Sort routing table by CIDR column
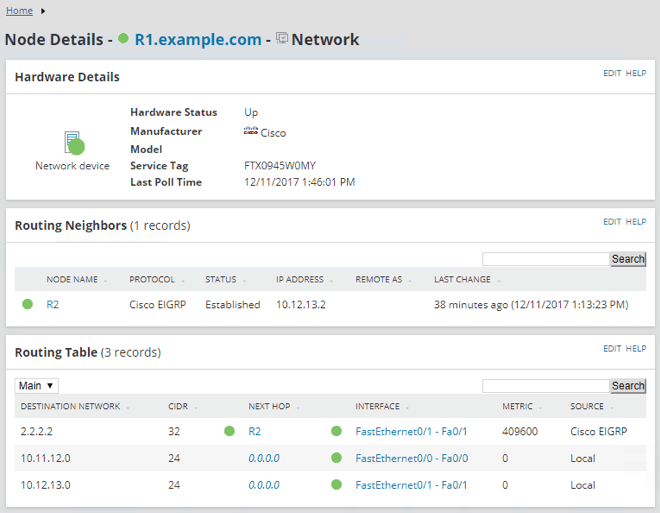The height and width of the screenshot is (513, 660). point(178,407)
